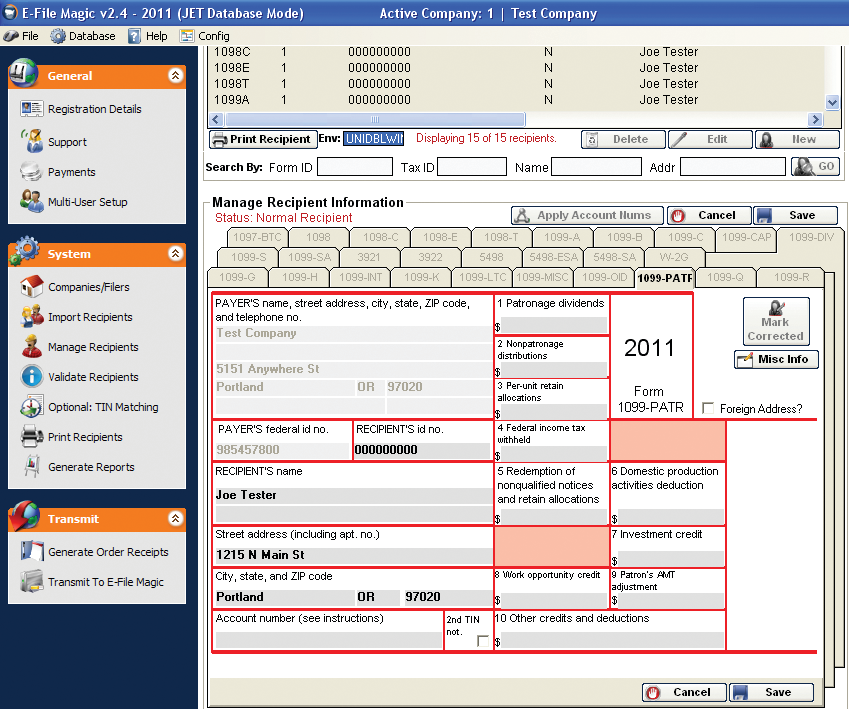Open Registration Details in the sidebar
The height and width of the screenshot is (709, 849).
94,109
